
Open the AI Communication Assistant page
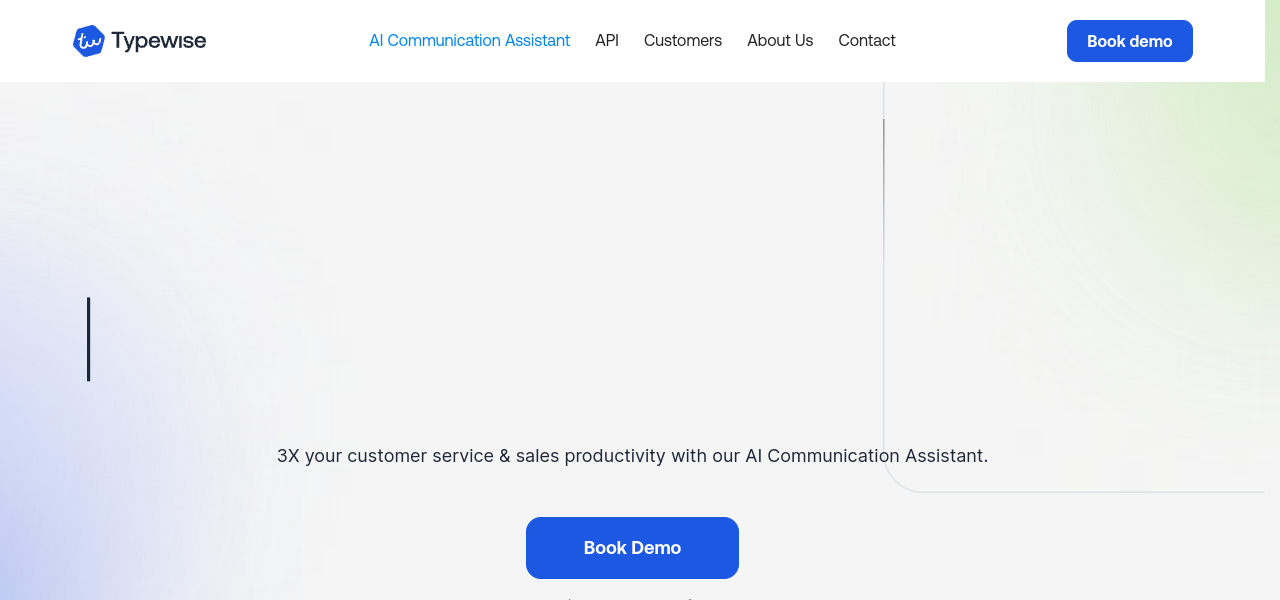(469, 41)
